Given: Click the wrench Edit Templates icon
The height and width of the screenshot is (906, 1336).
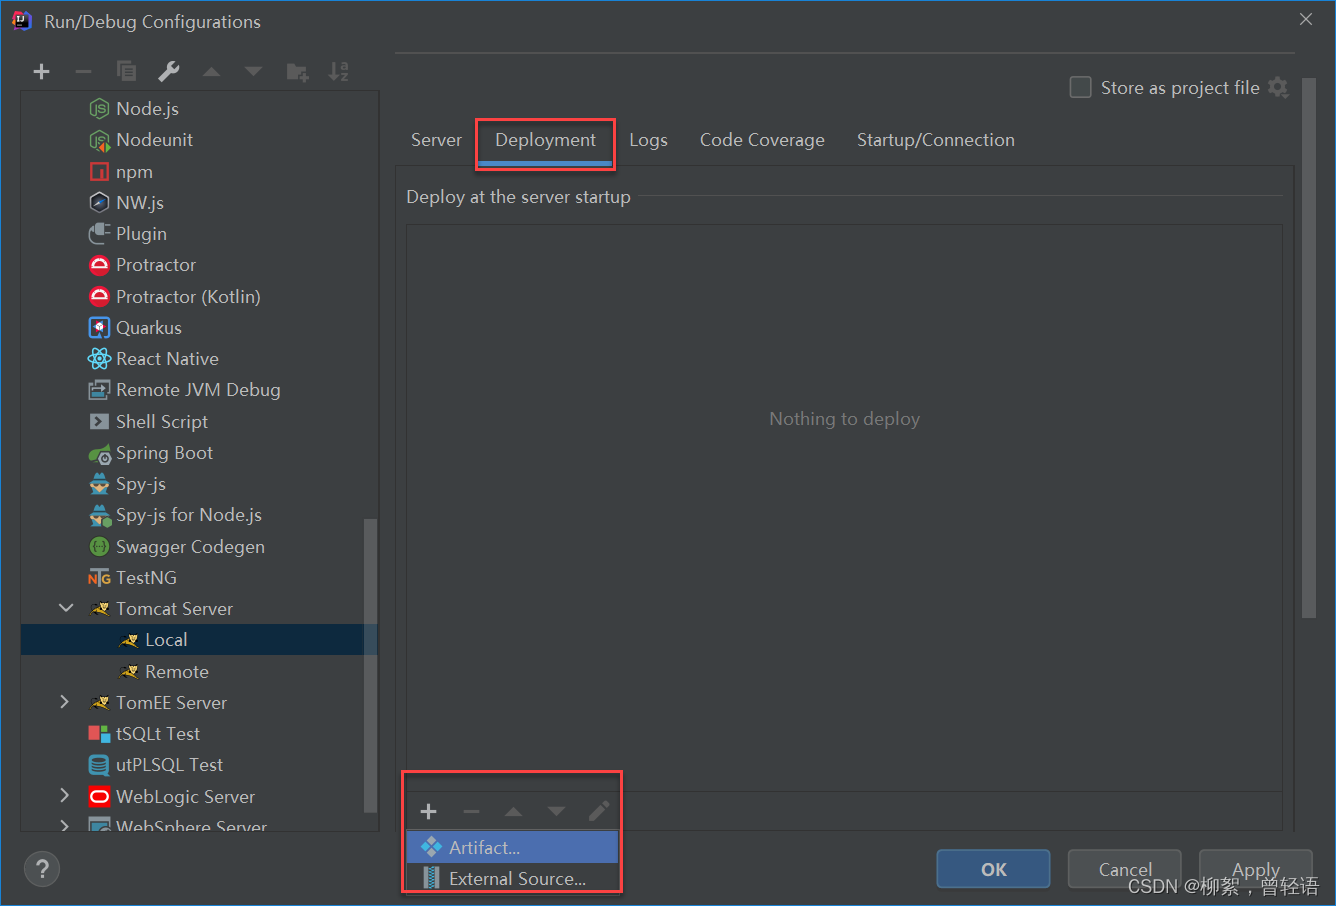Looking at the screenshot, I should (x=169, y=71).
